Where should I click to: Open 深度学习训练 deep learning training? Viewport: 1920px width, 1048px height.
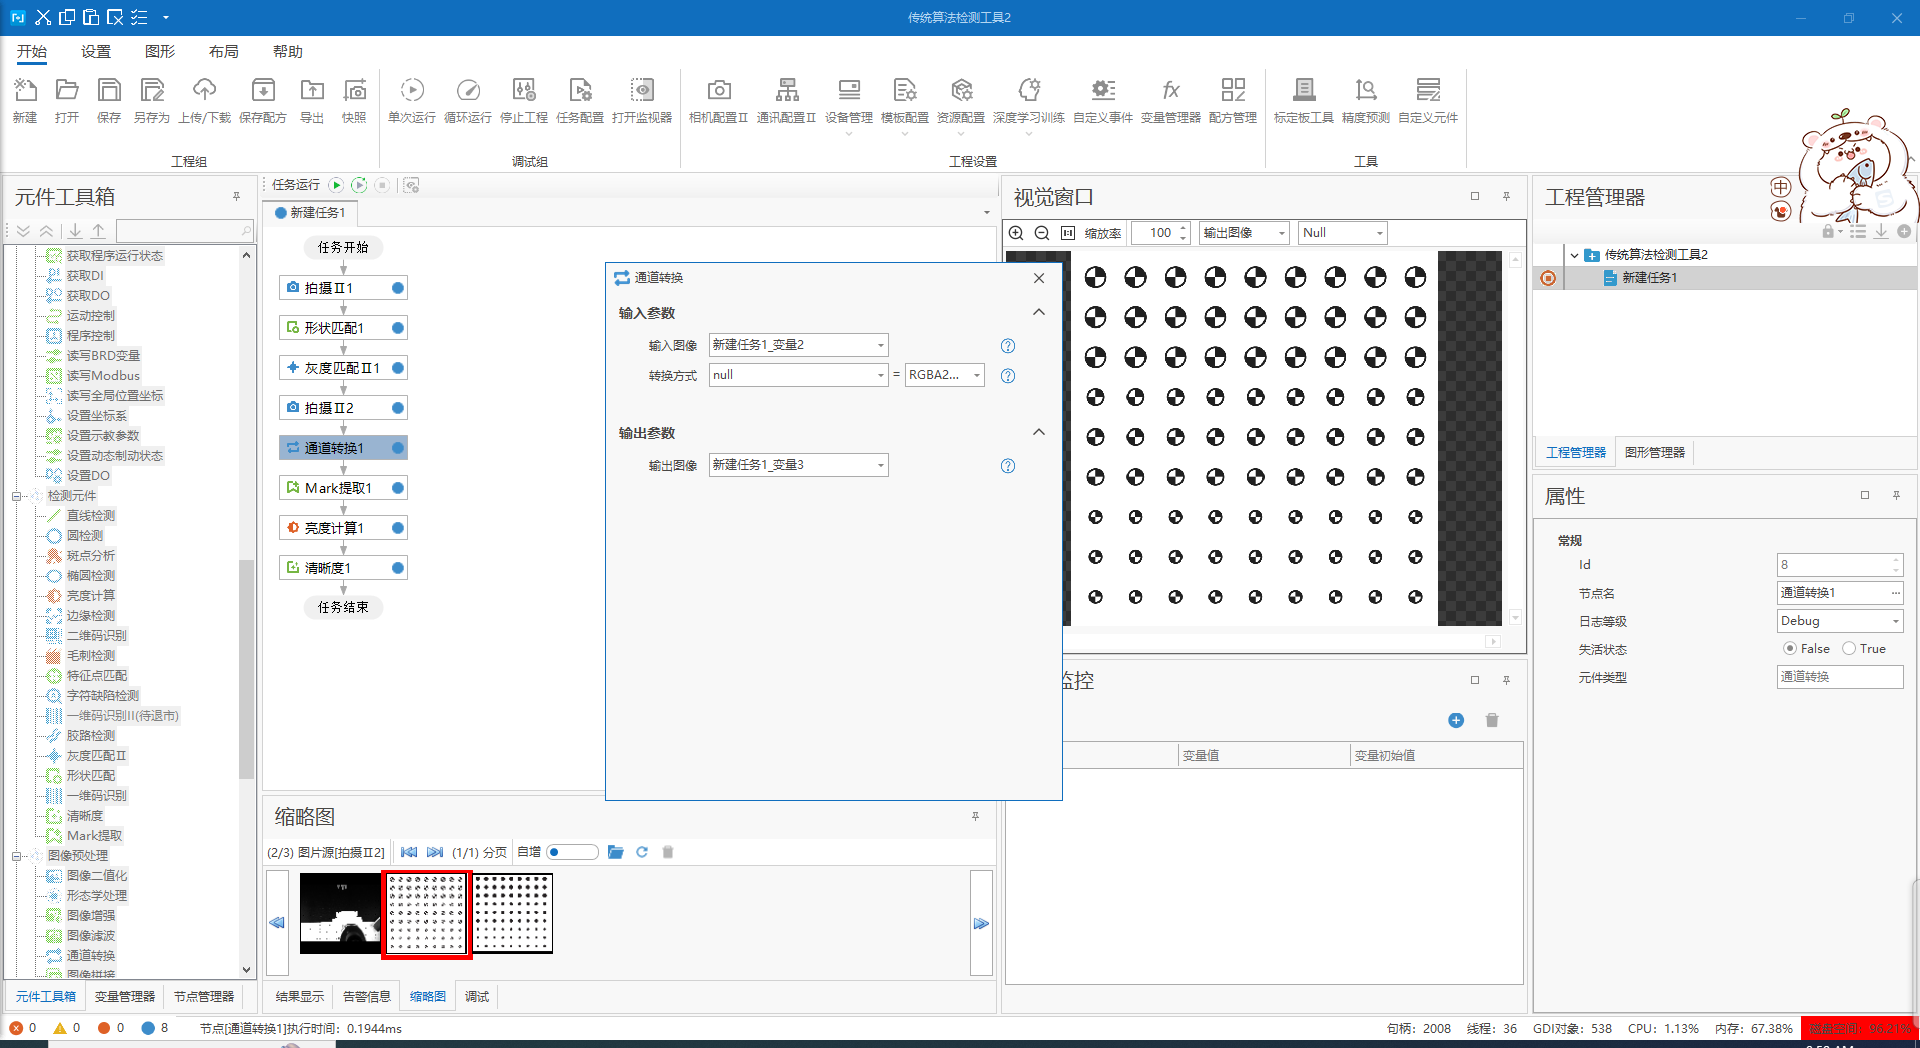(1029, 100)
